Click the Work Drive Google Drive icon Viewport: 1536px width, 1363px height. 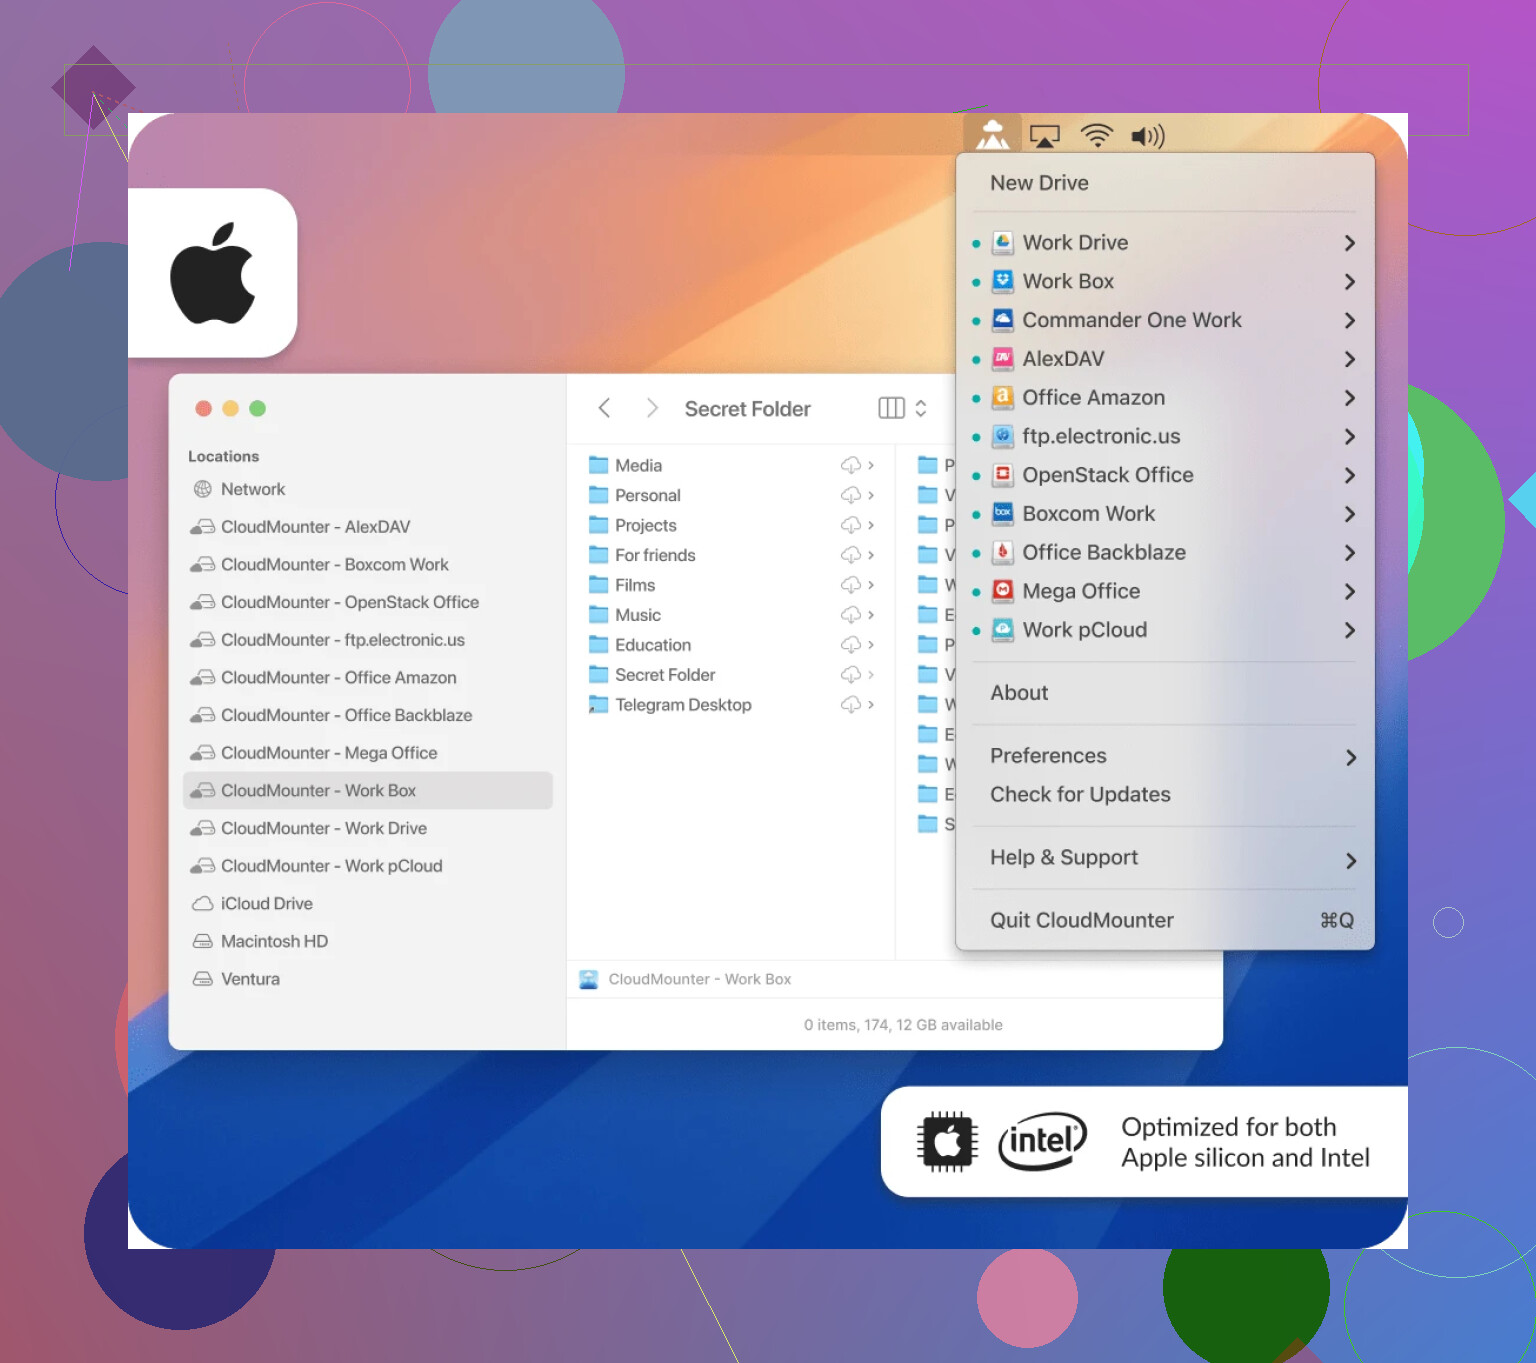(x=1003, y=242)
